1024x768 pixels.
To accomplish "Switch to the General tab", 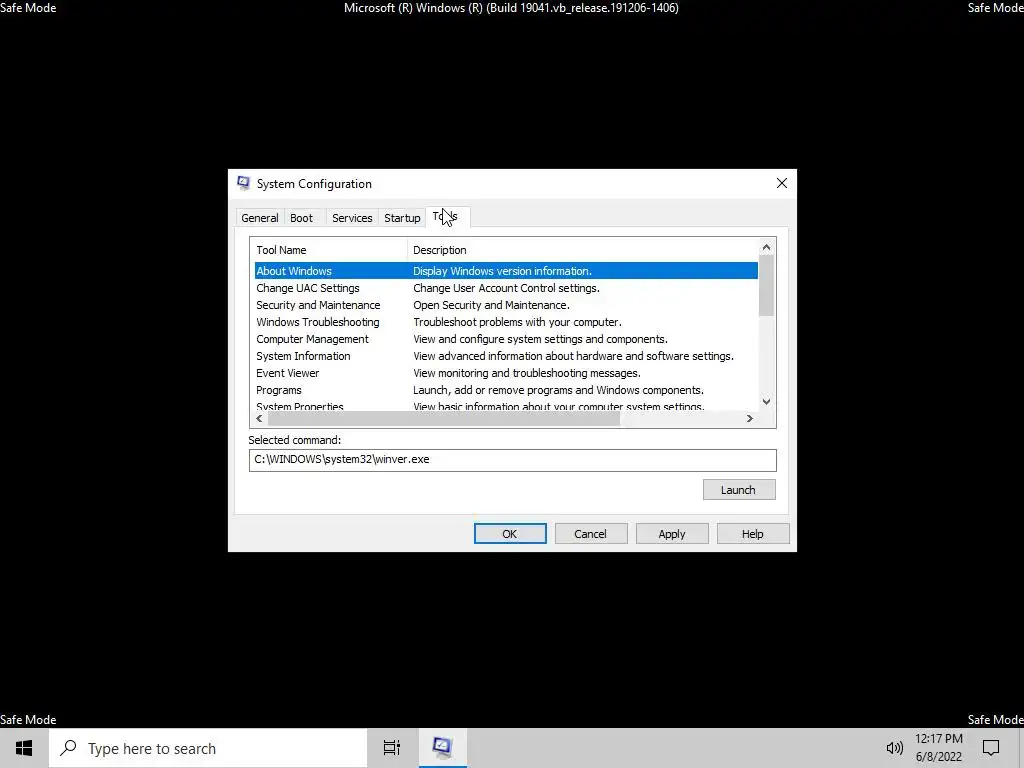I will (259, 218).
